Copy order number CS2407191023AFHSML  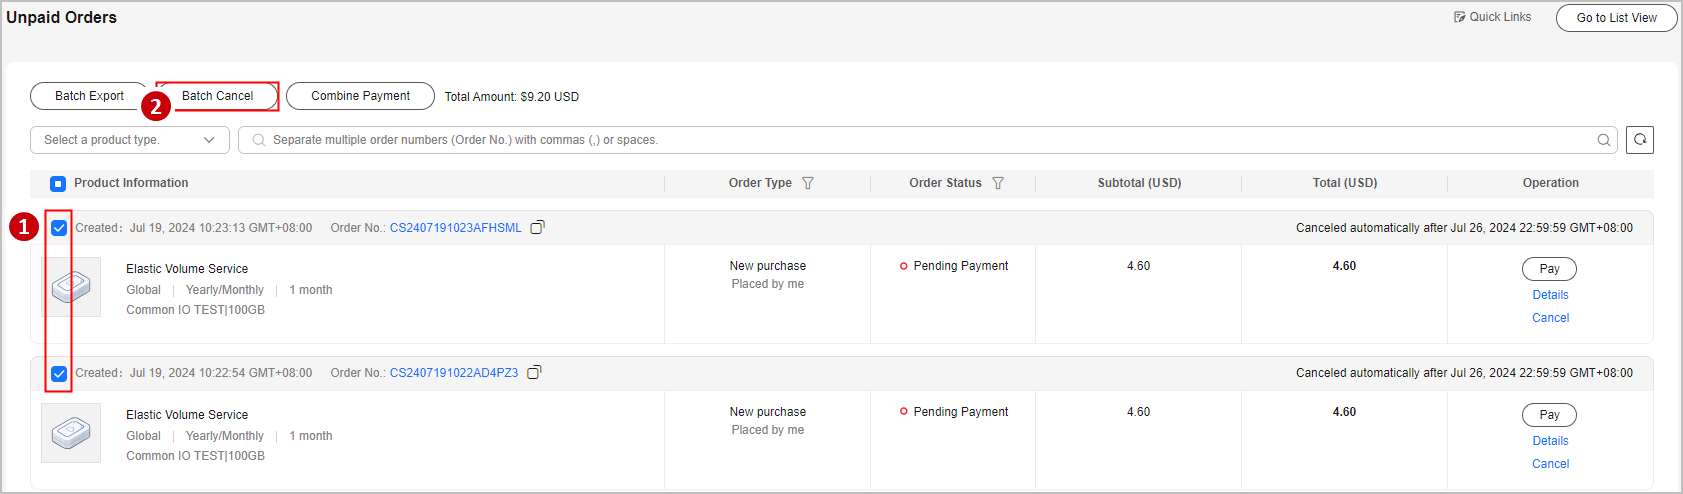tap(537, 227)
